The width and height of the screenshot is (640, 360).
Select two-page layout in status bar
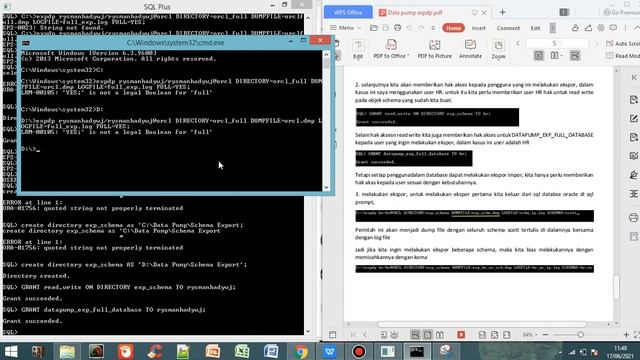[440, 335]
